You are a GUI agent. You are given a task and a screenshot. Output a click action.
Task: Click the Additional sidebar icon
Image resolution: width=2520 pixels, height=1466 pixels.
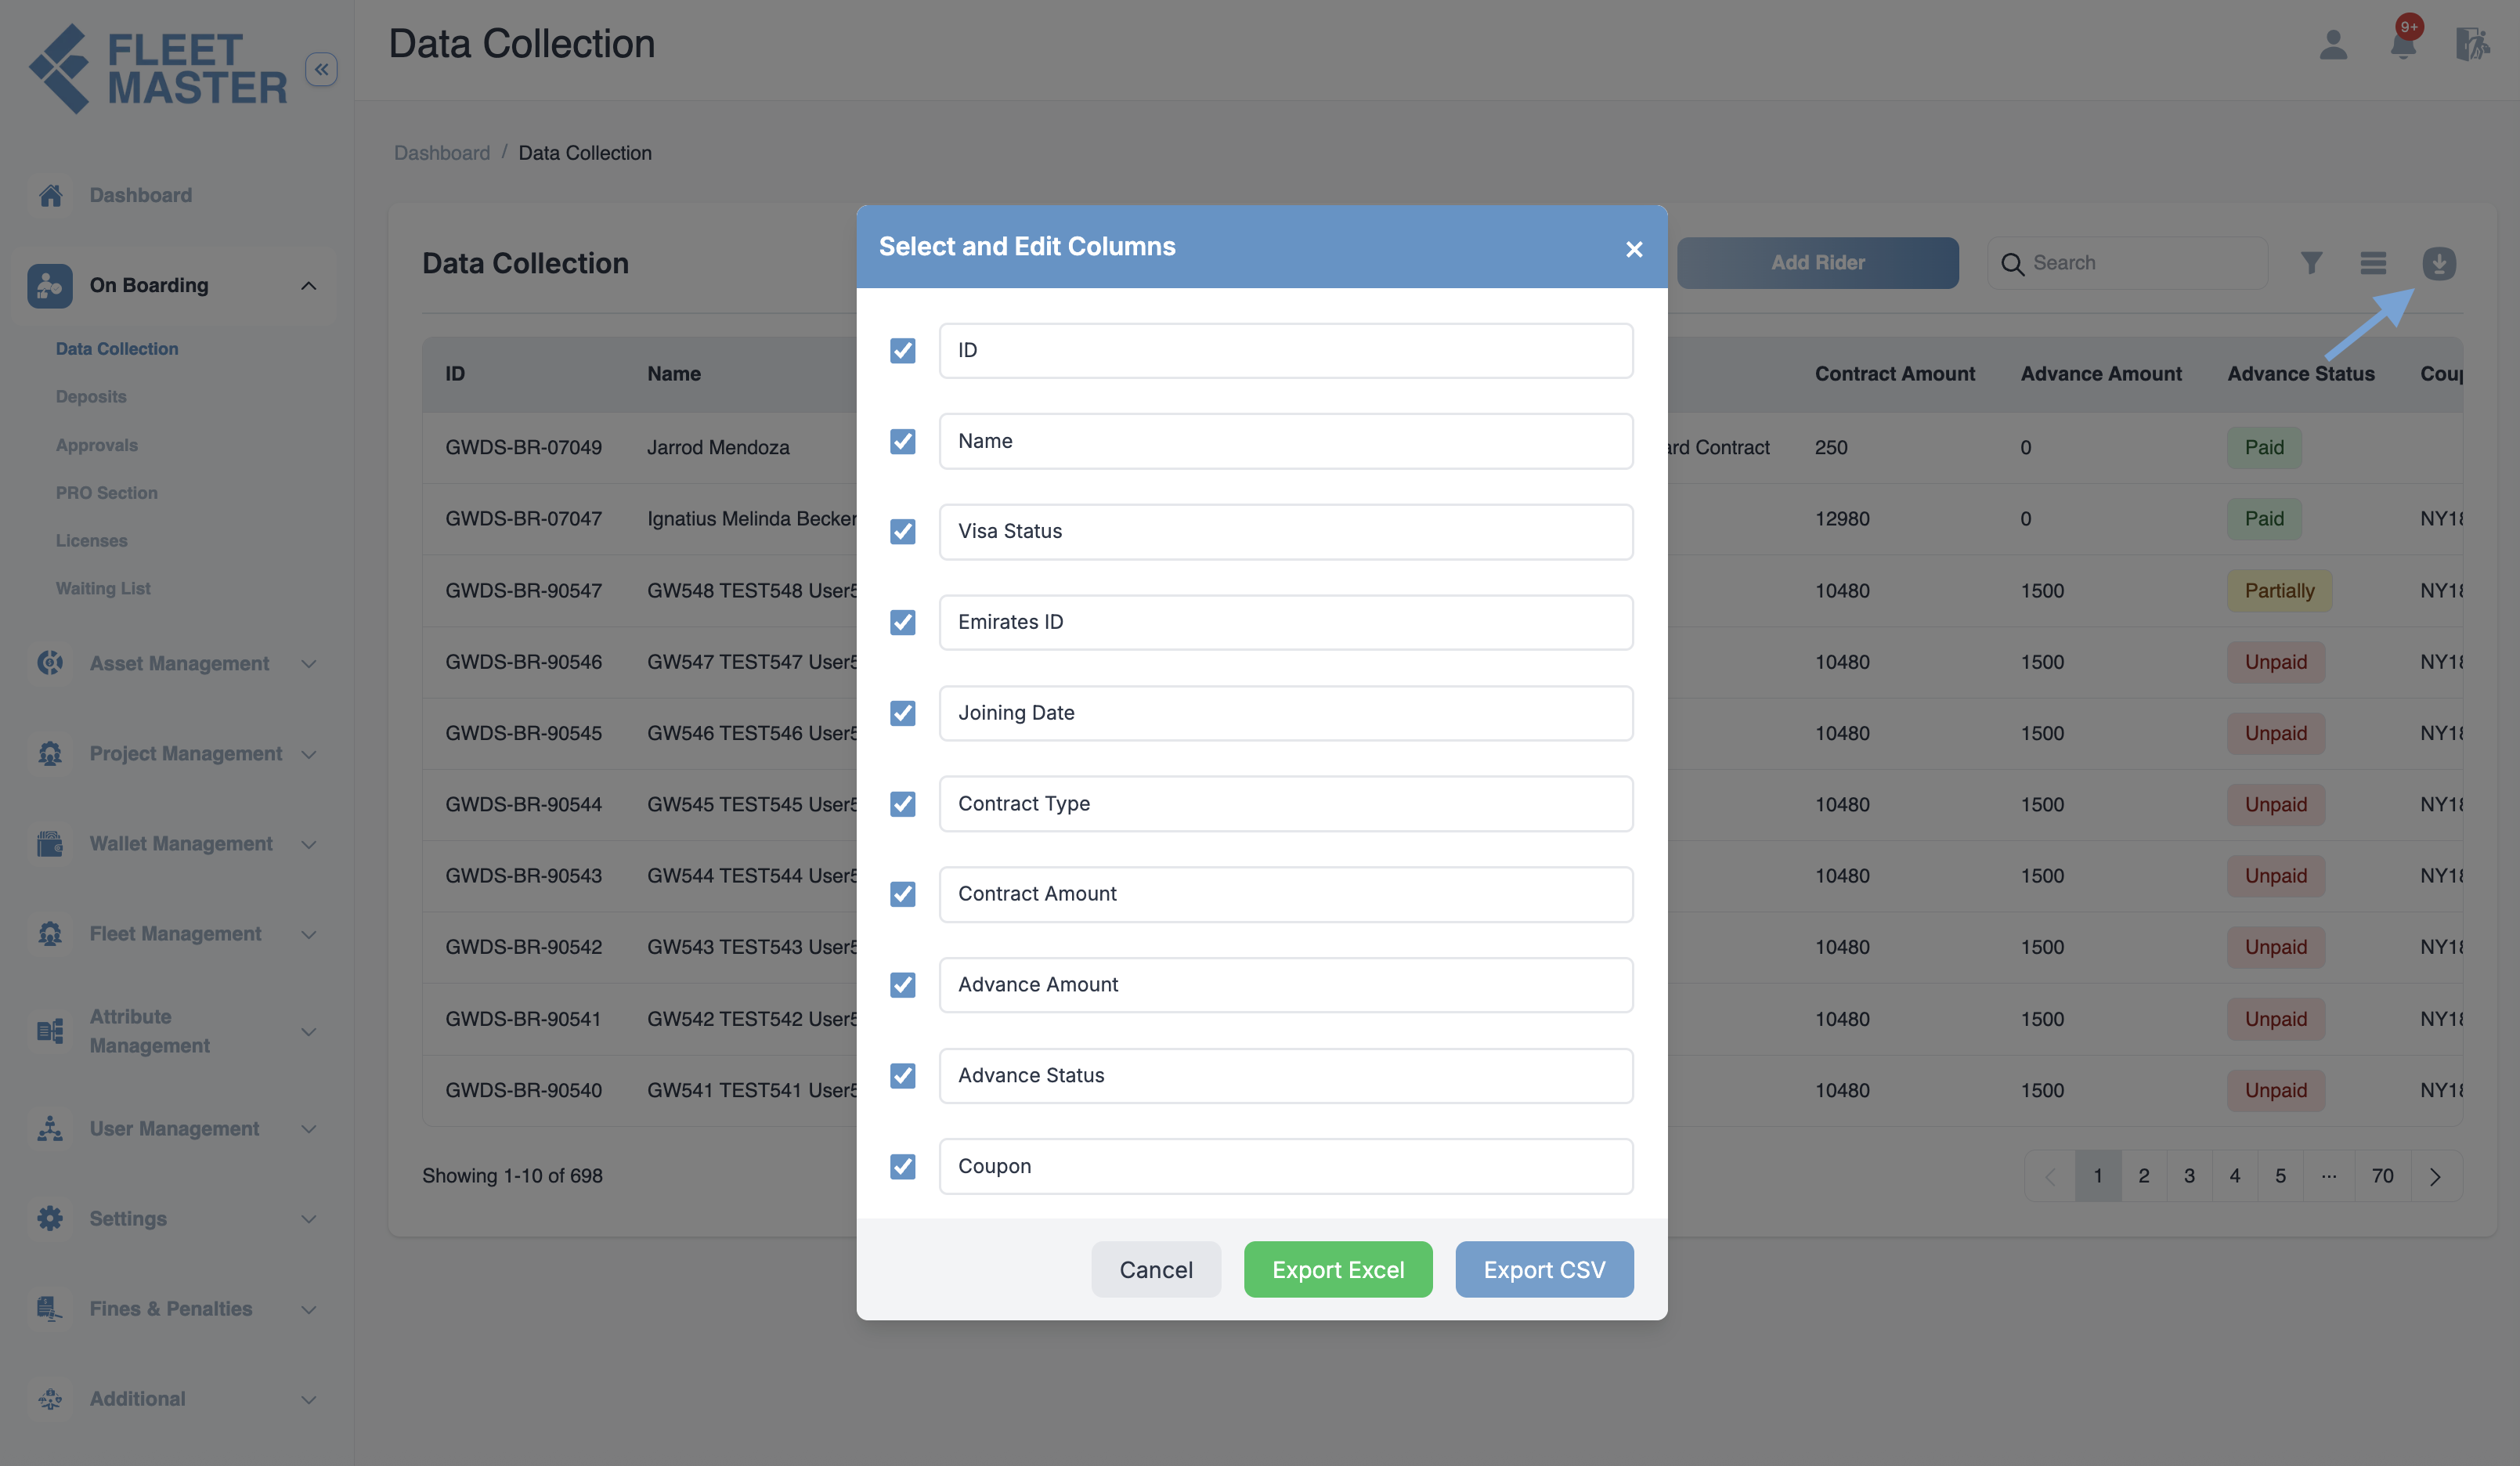pos(50,1399)
